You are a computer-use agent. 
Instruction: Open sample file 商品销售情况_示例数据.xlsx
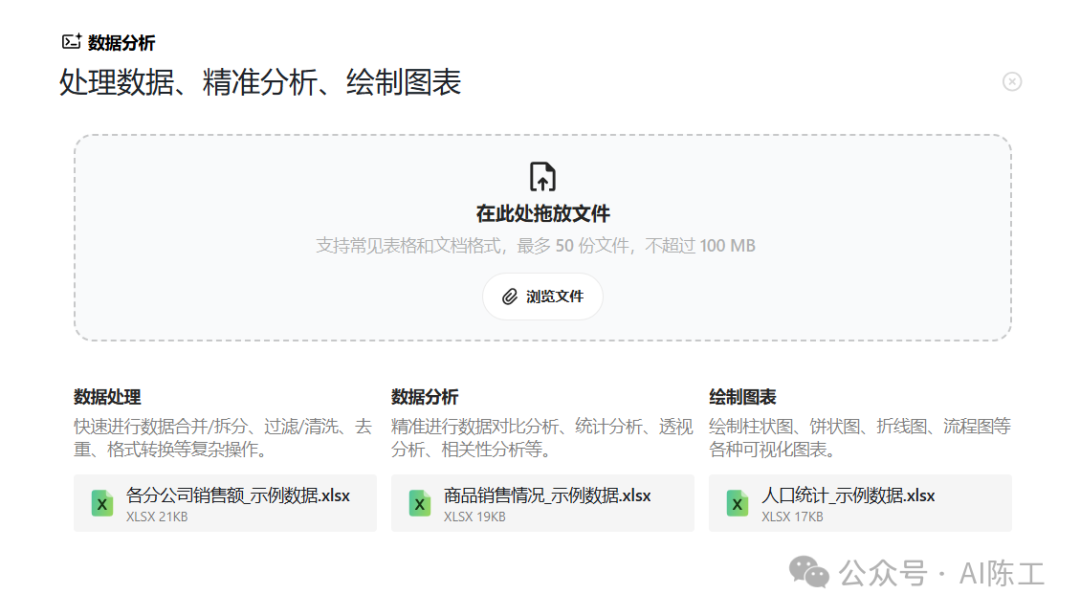pyautogui.click(x=543, y=503)
